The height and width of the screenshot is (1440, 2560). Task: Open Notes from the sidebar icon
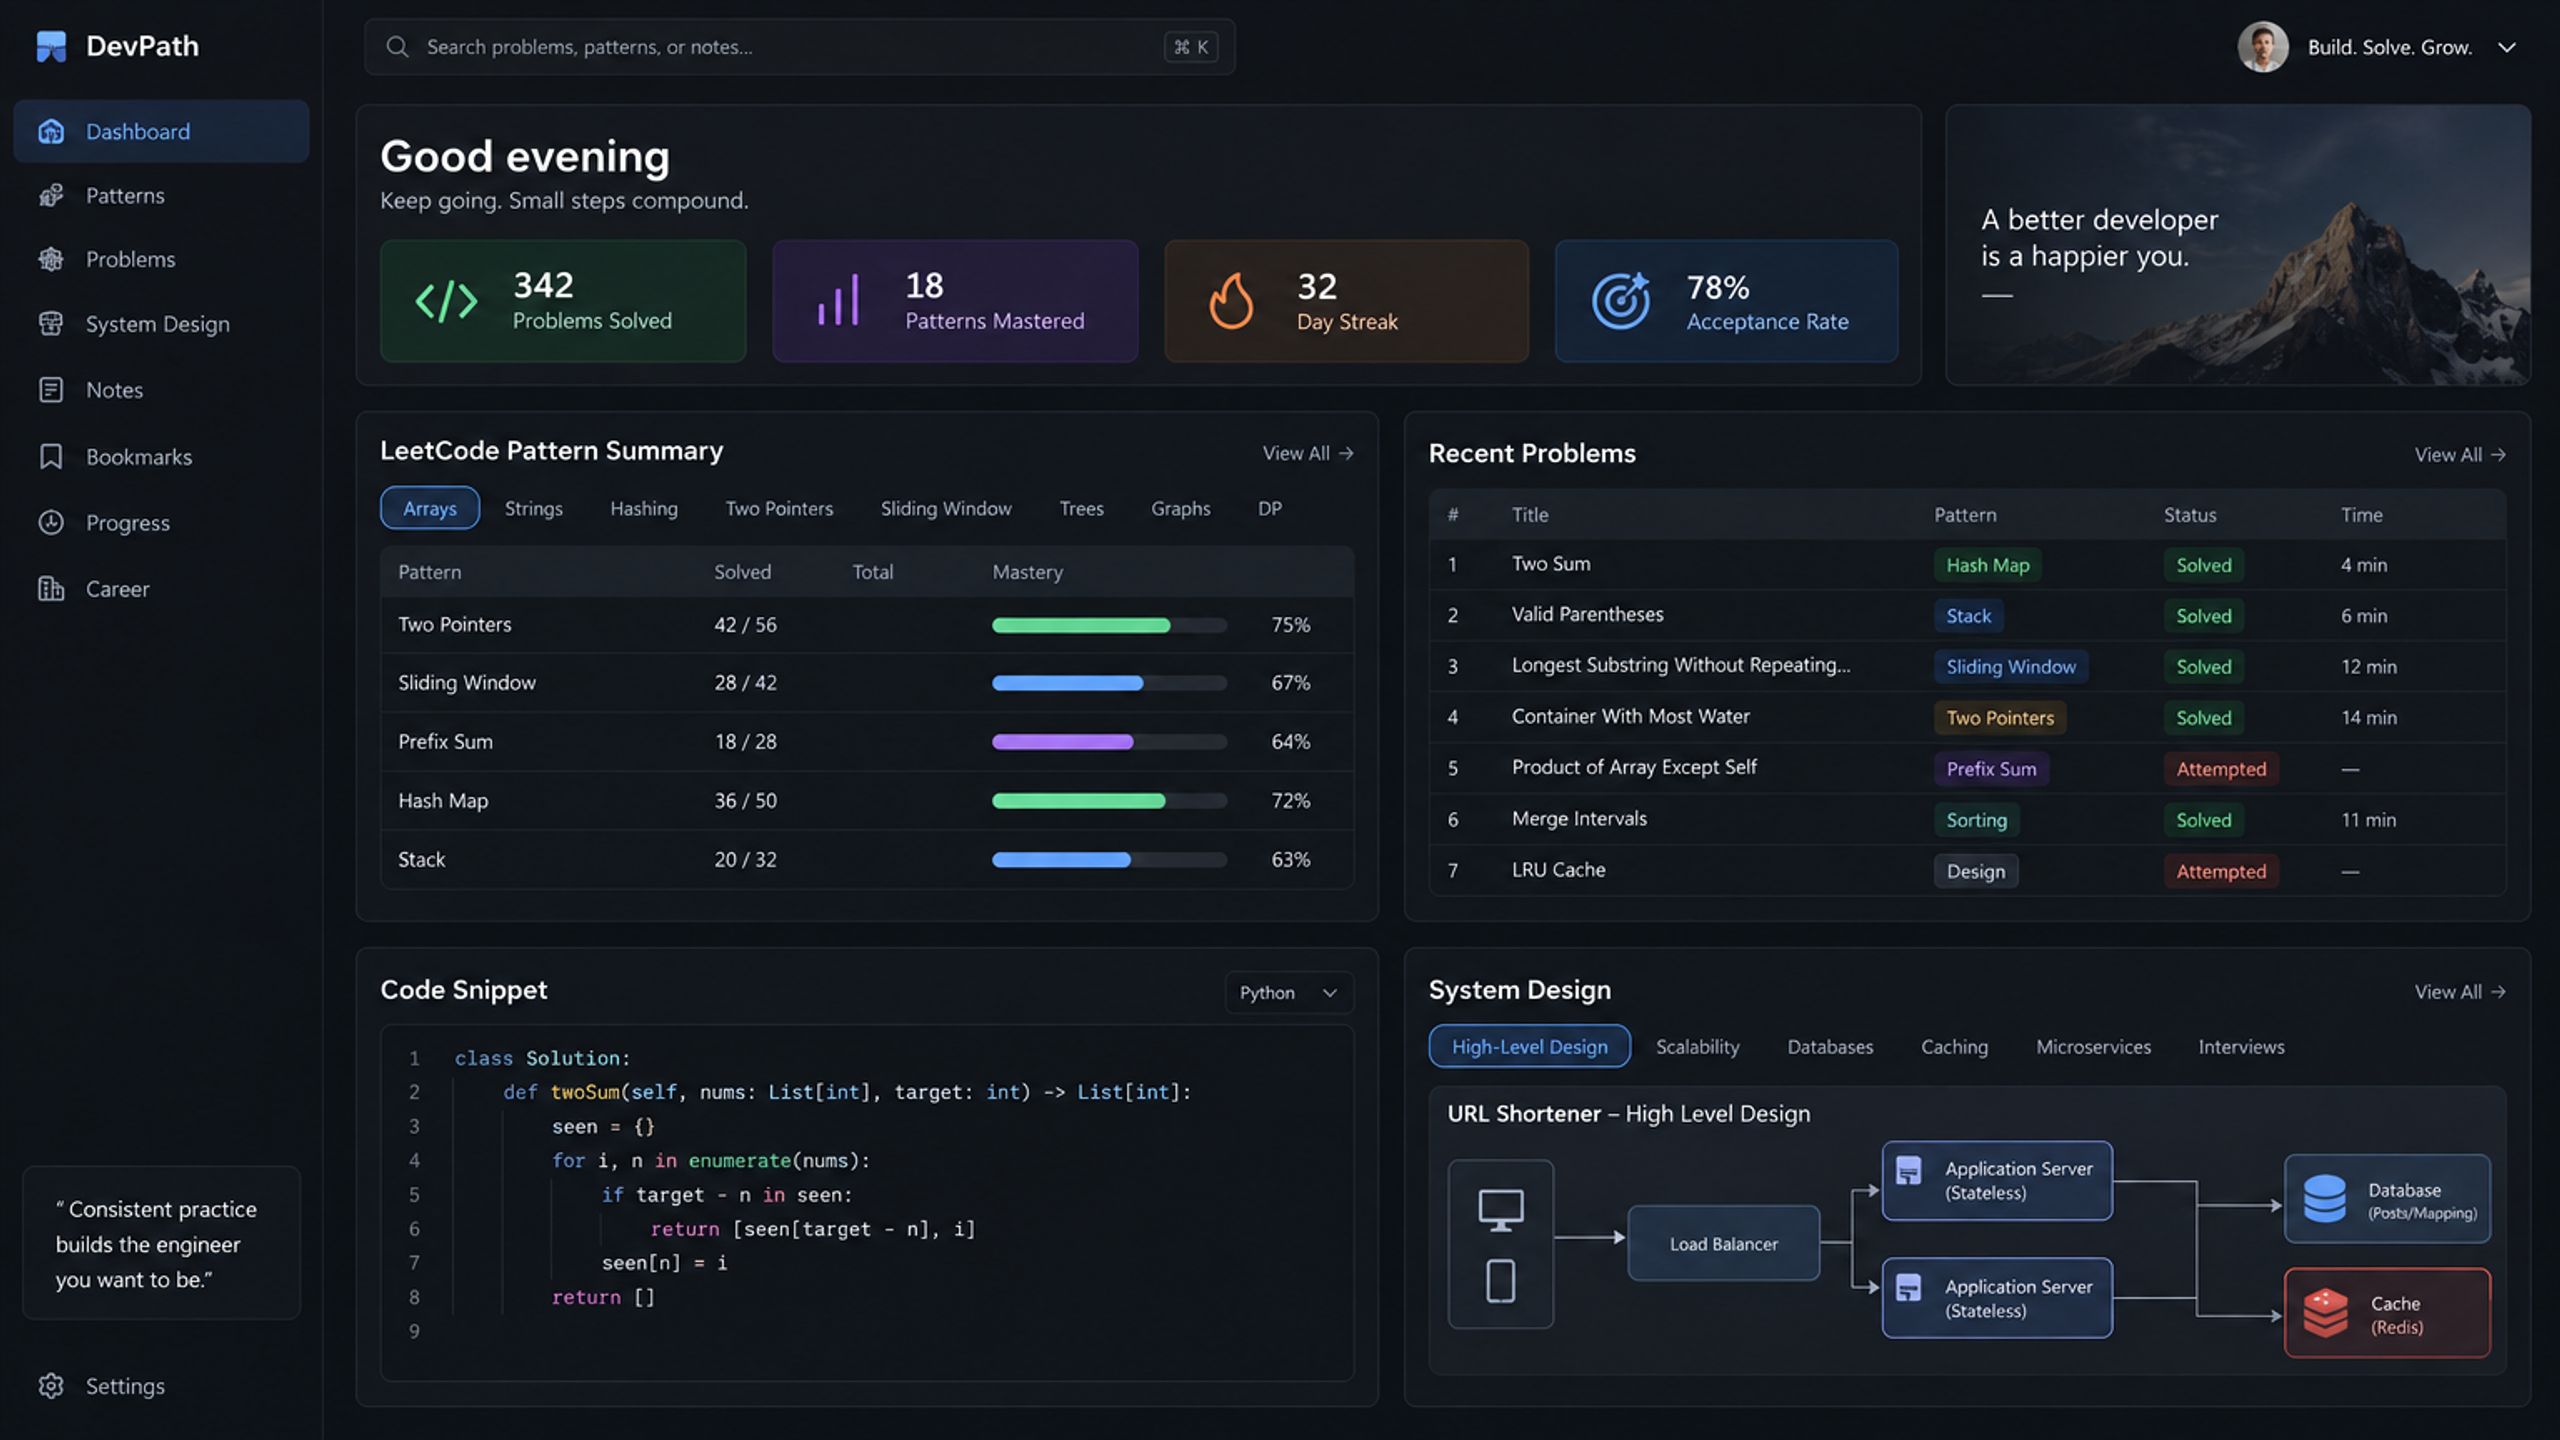[51, 390]
